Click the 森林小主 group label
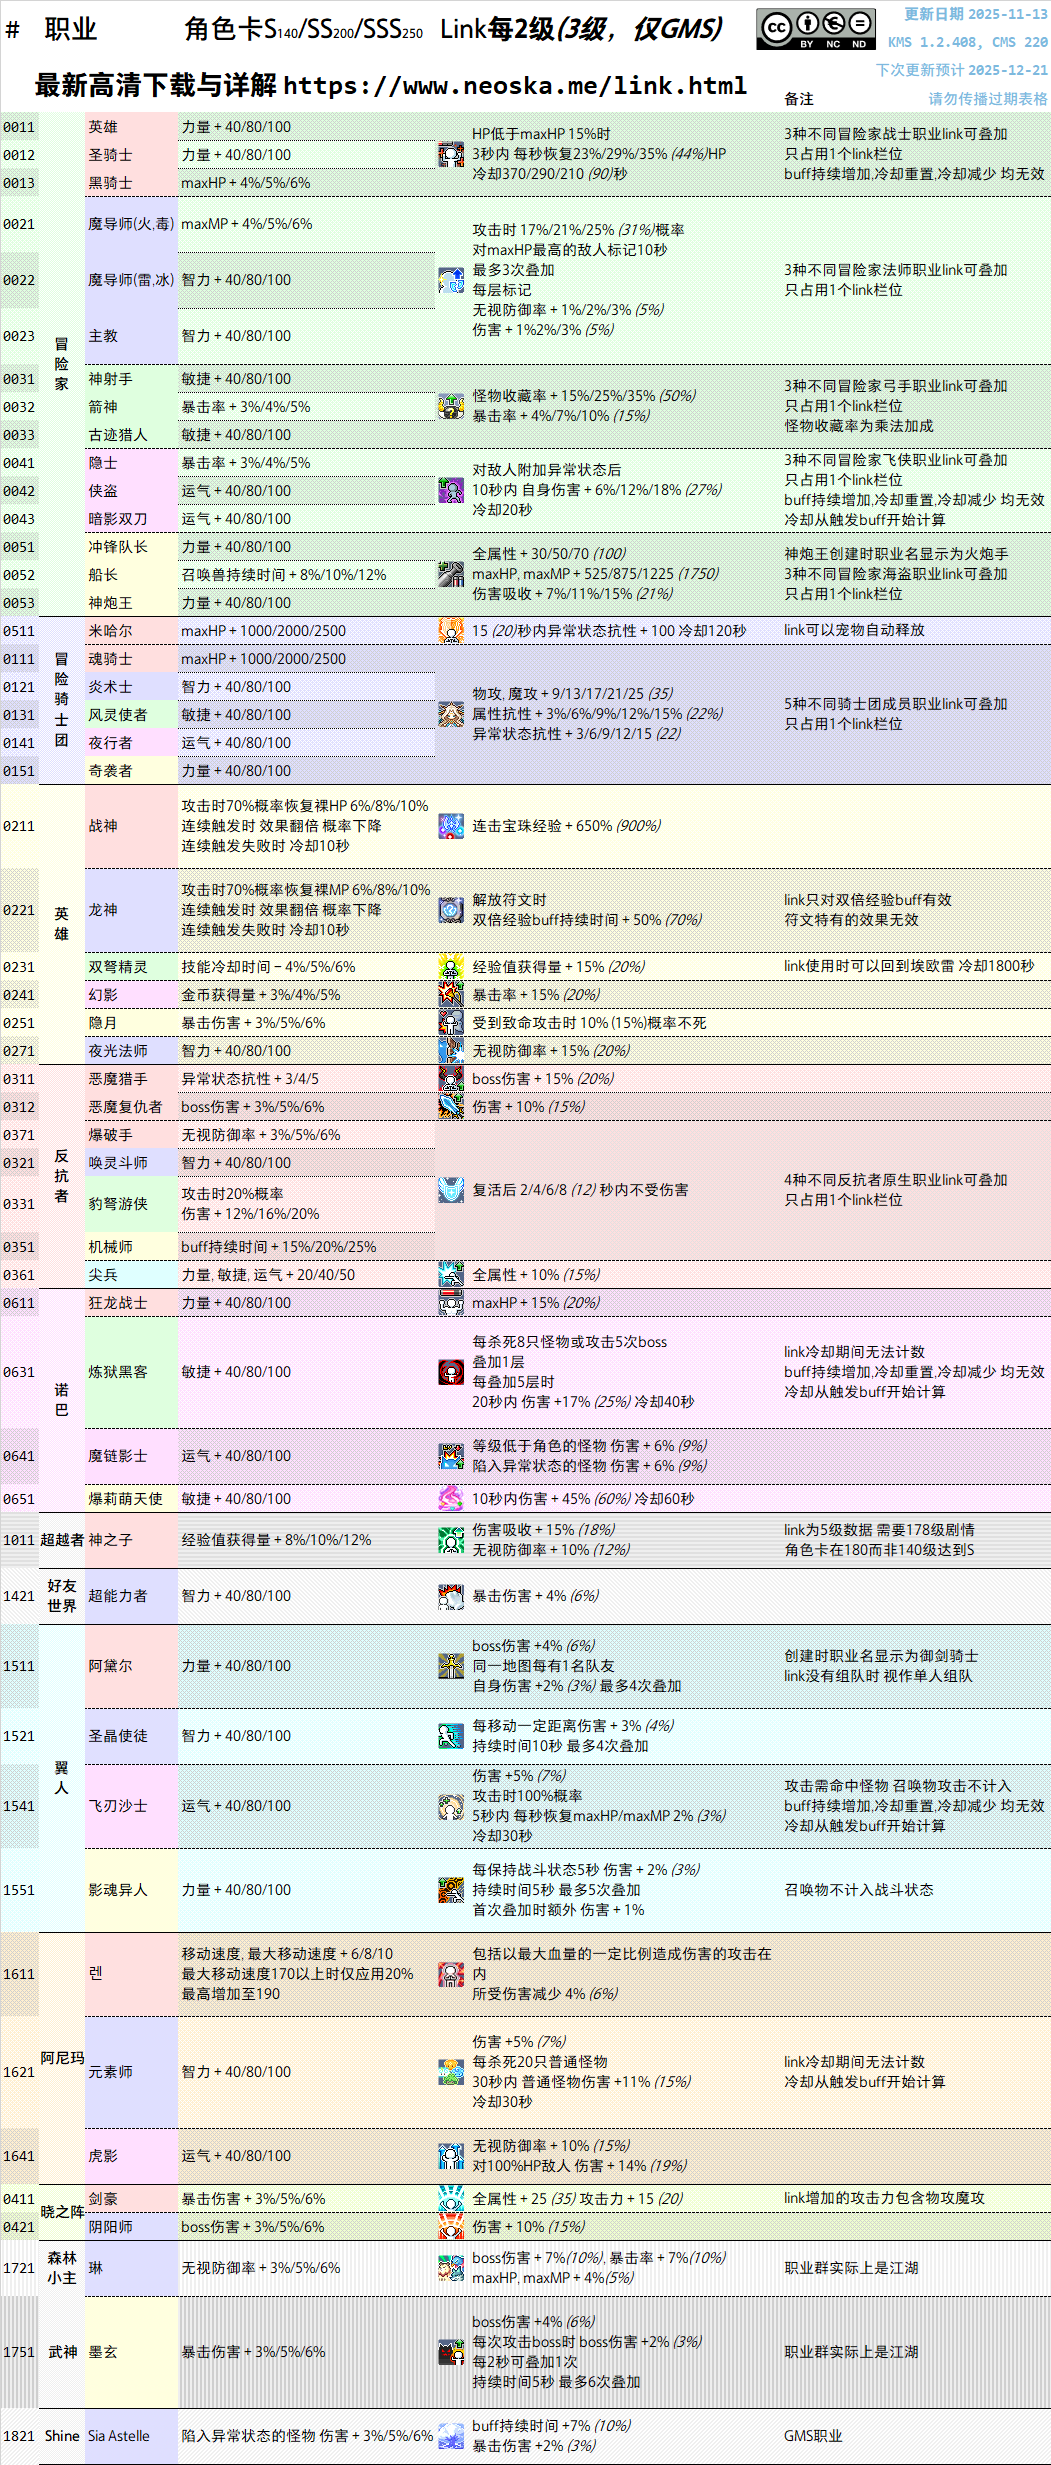Image resolution: width=1051 pixels, height=2465 pixels. (x=61, y=2268)
